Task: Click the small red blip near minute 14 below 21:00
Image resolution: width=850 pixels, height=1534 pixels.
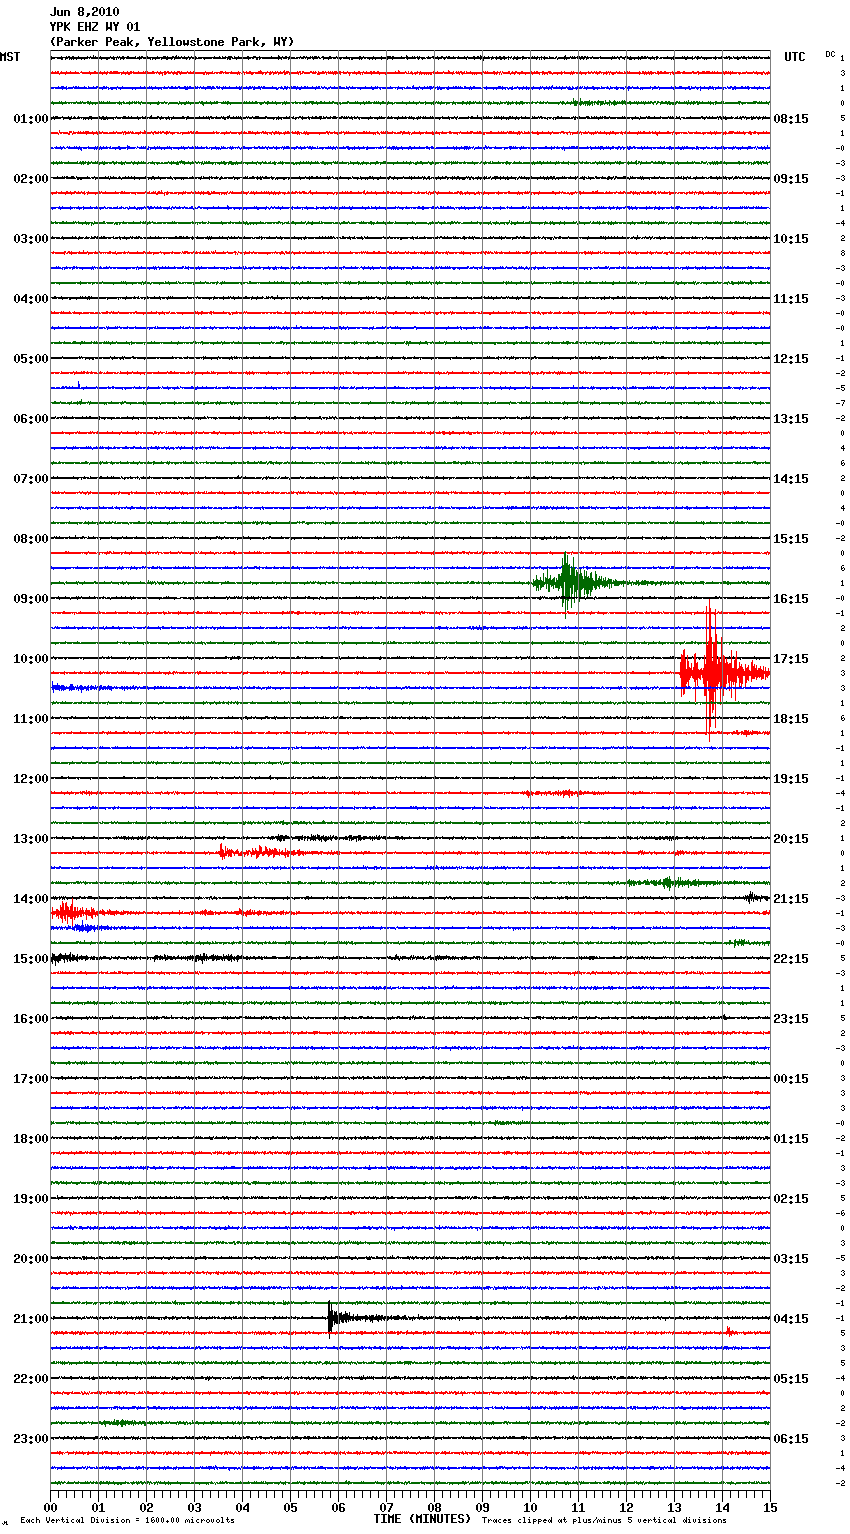Action: (730, 1332)
